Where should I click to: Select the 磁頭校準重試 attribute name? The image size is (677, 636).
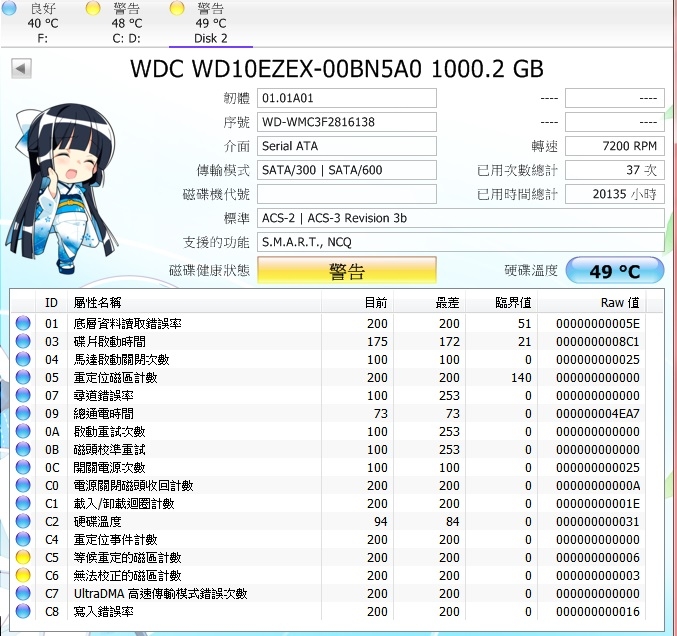coord(110,449)
